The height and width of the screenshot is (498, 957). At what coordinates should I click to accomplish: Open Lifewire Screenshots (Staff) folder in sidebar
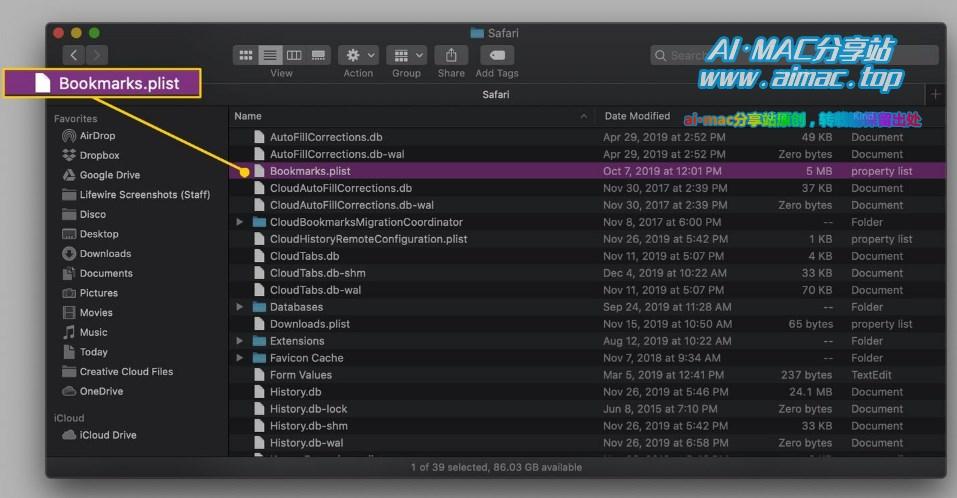pyautogui.click(x=136, y=195)
